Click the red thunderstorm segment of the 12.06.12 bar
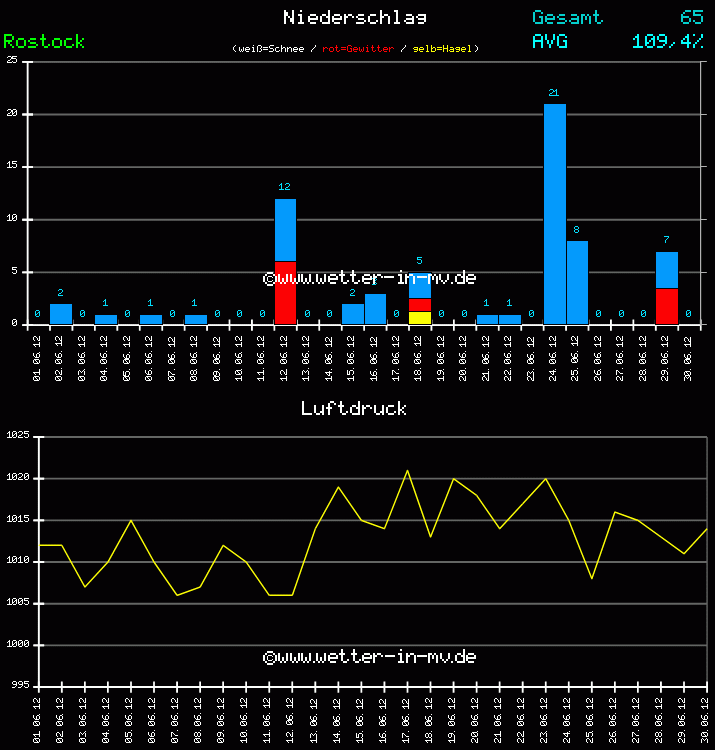 click(x=285, y=292)
